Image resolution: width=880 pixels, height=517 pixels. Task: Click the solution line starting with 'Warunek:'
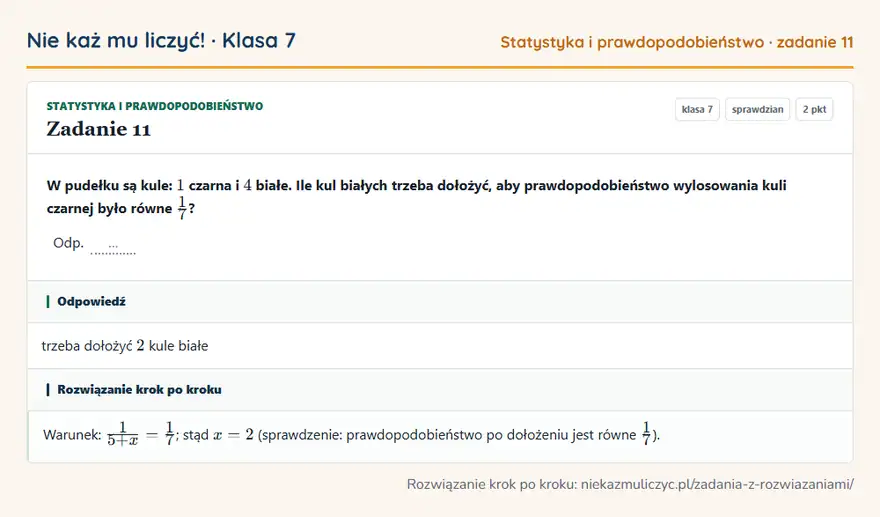[x=351, y=434]
